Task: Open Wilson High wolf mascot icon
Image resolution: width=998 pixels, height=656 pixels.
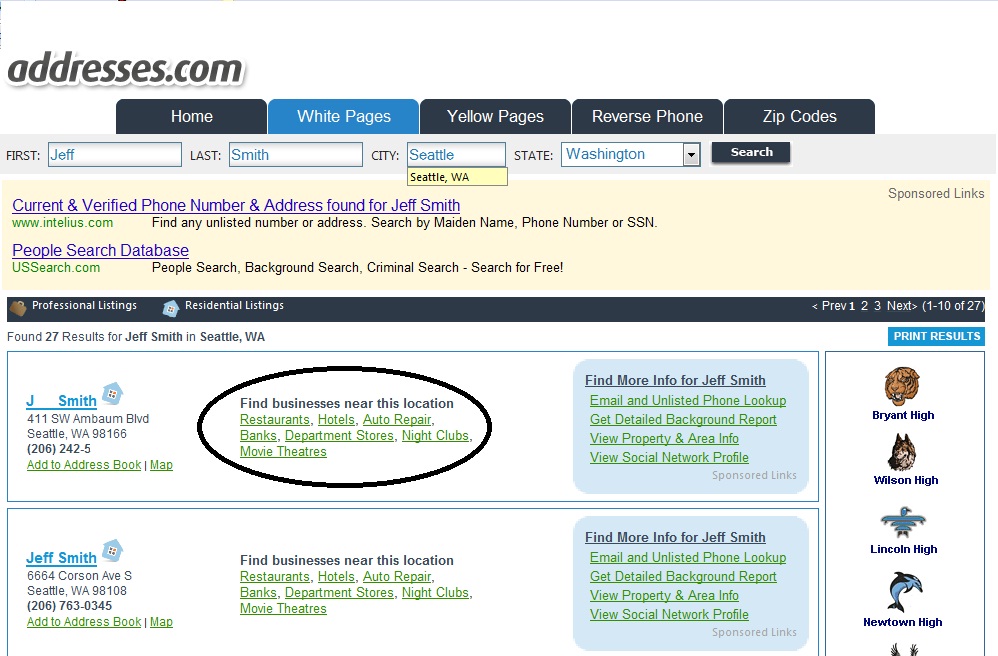Action: (x=903, y=452)
